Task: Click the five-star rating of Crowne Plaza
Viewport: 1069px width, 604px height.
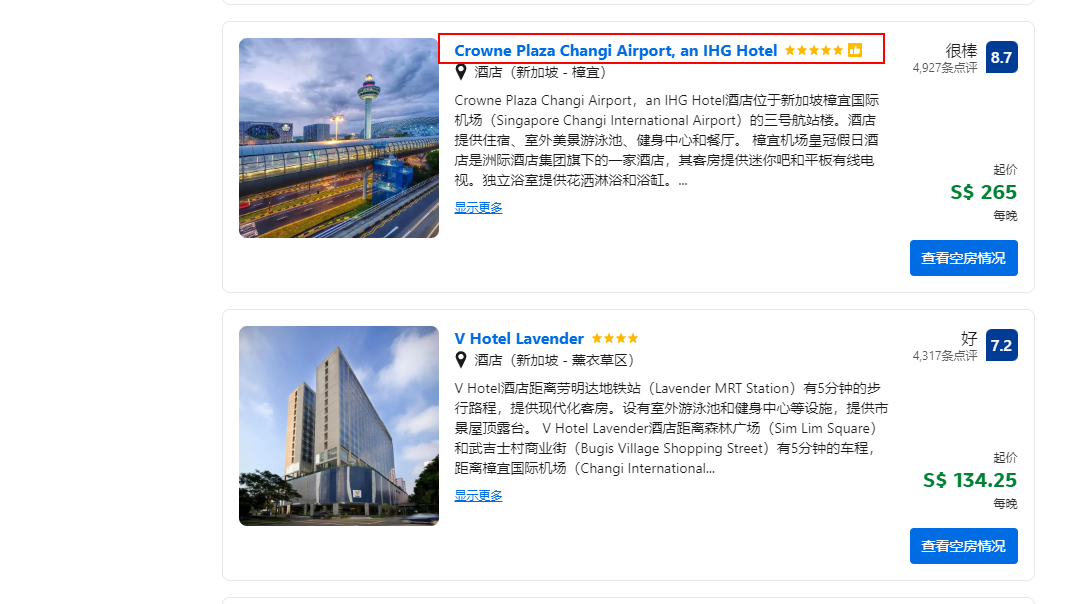Action: click(814, 50)
